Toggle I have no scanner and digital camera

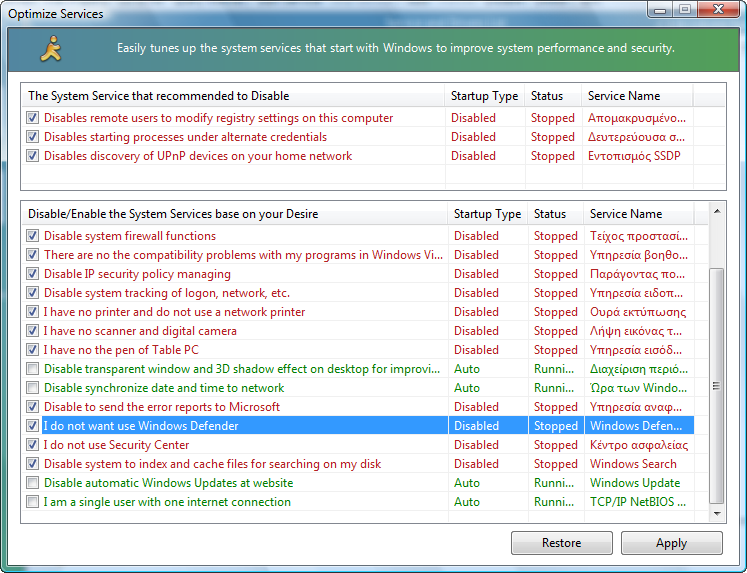[33, 331]
